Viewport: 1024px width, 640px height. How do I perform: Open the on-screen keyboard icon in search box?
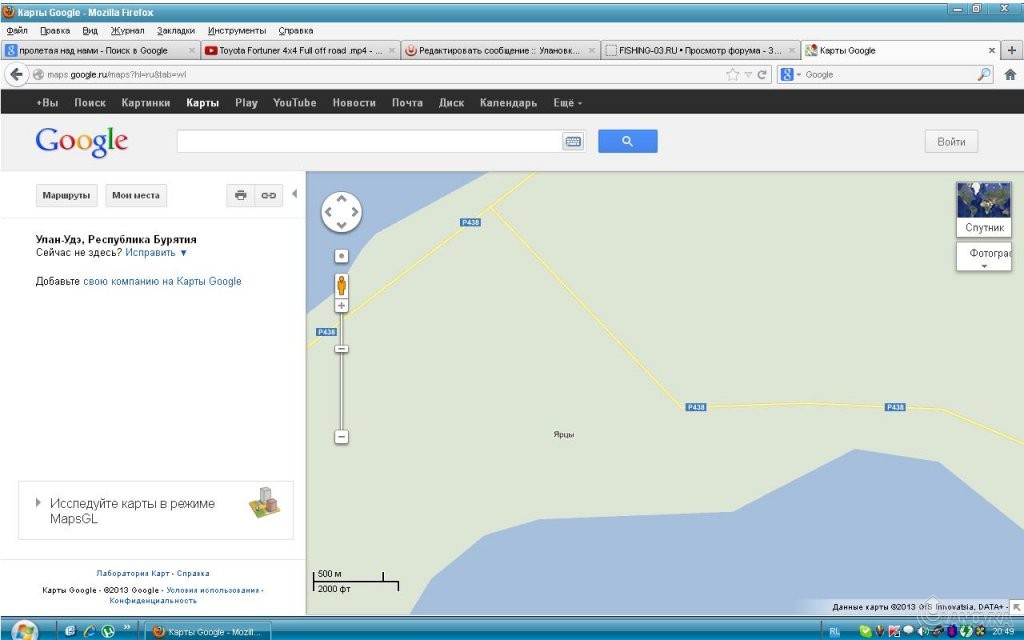573,142
